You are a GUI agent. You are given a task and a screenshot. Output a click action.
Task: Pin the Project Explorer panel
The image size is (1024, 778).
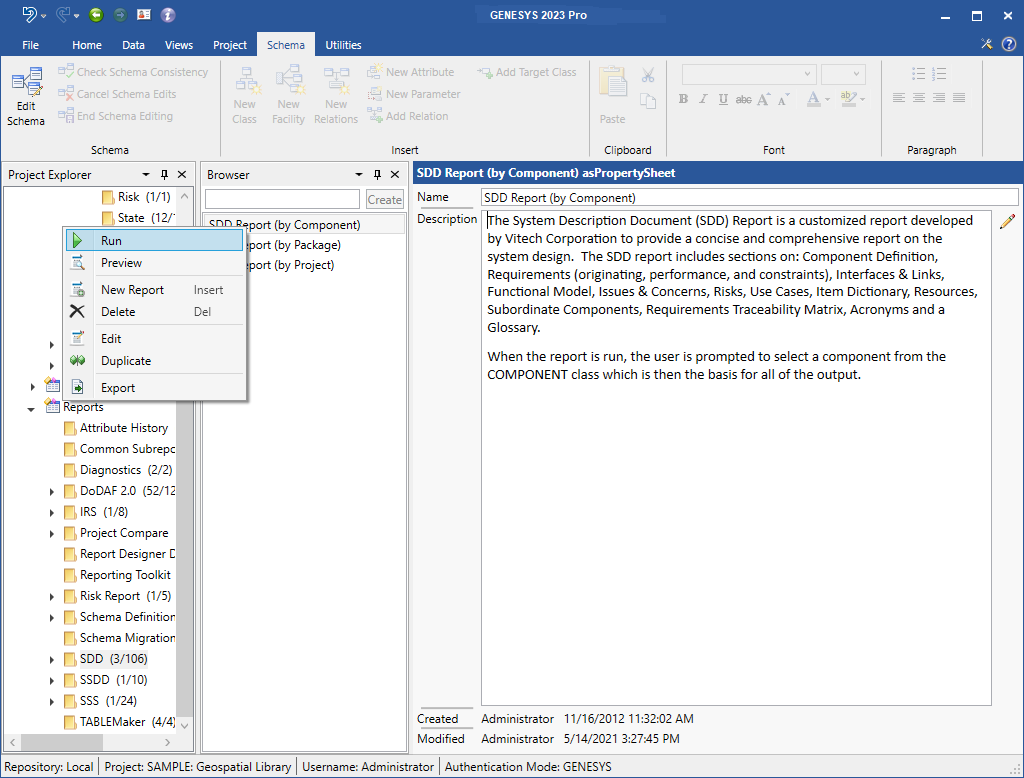pyautogui.click(x=165, y=175)
